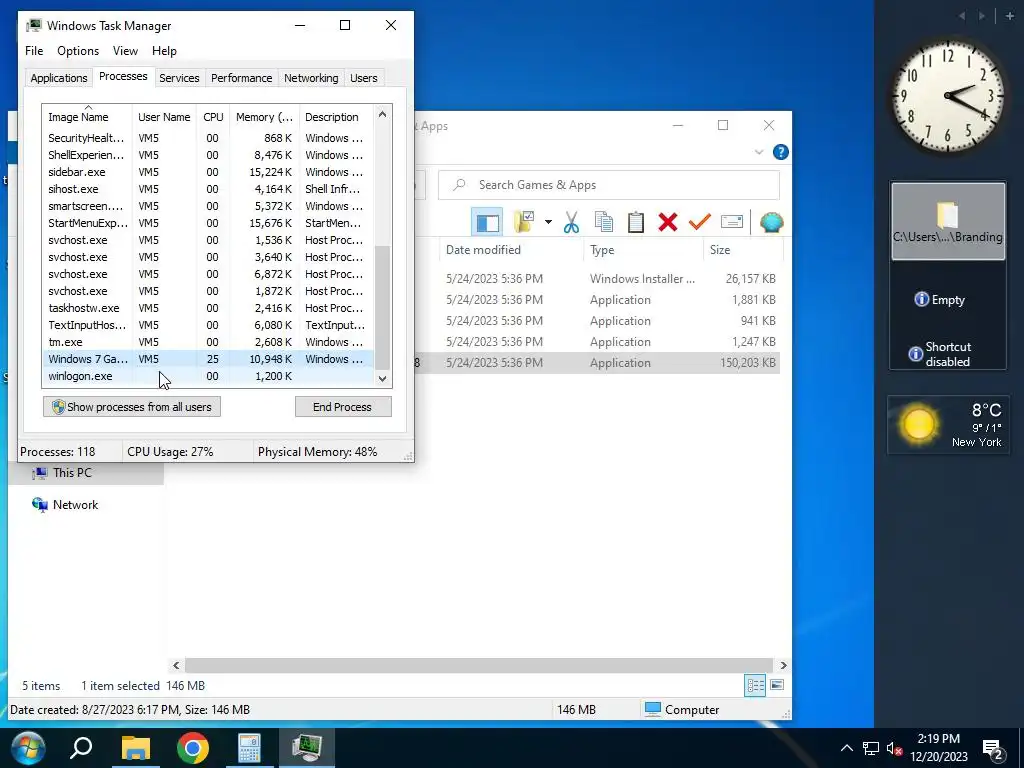Sort Explorer files by Date modified

(x=483, y=249)
